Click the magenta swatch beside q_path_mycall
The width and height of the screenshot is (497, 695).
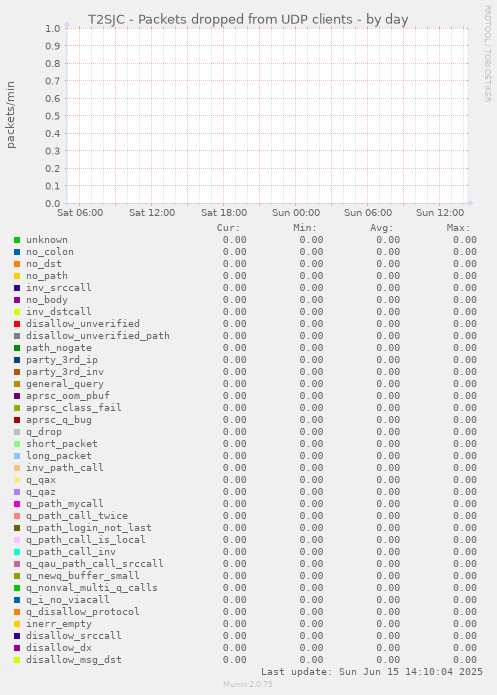tap(17, 504)
